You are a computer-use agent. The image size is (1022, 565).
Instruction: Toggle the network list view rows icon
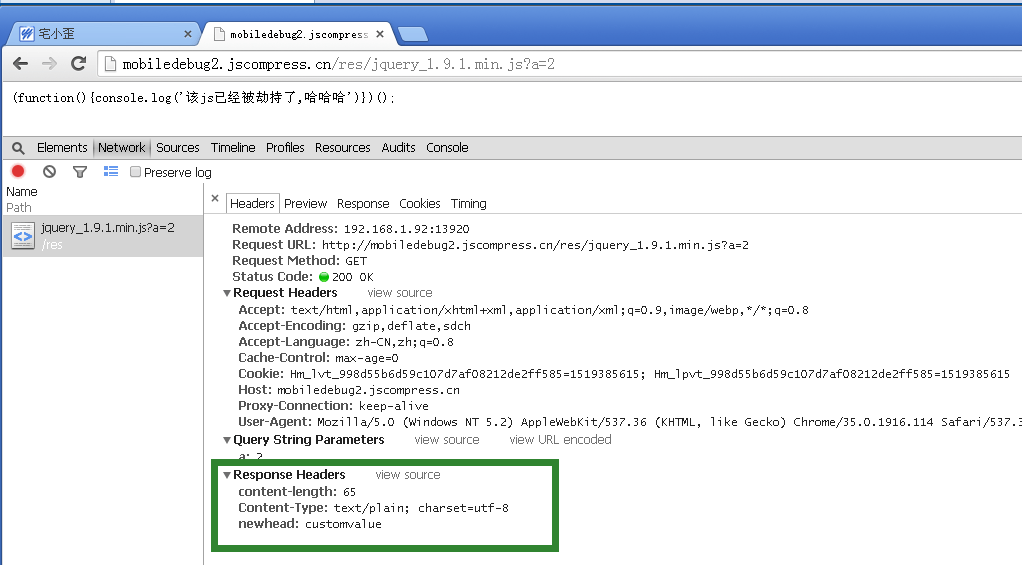pyautogui.click(x=111, y=172)
